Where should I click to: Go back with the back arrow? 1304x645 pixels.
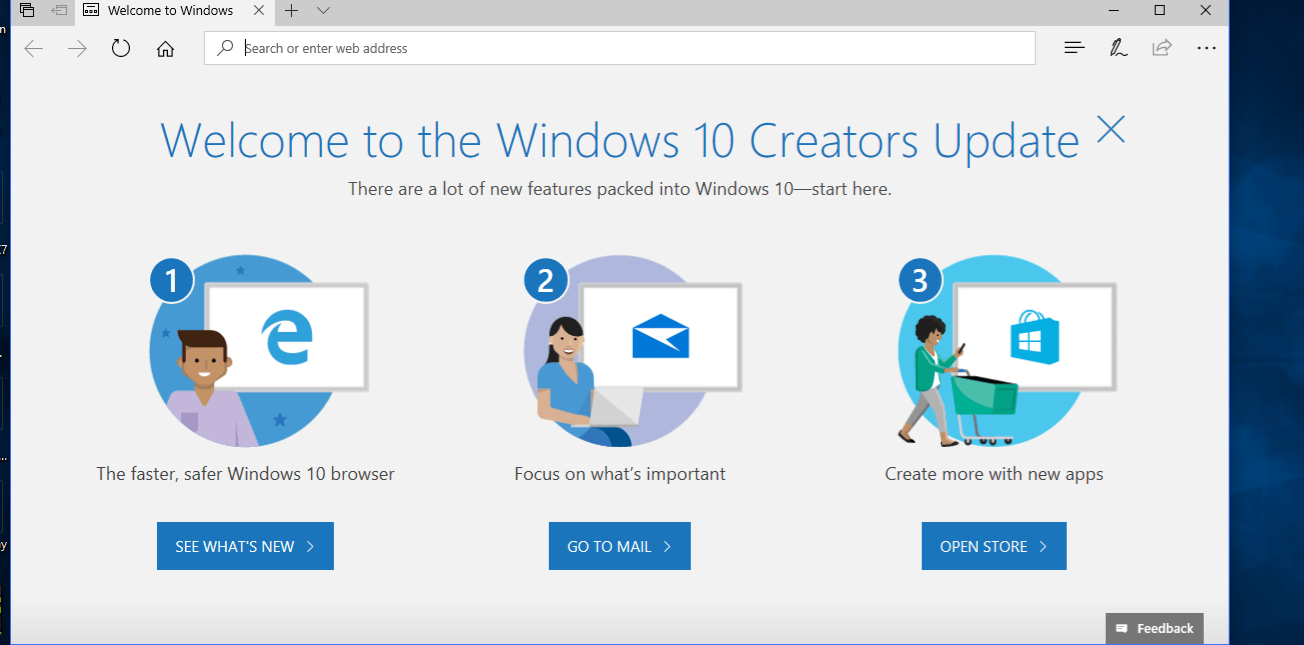34,48
